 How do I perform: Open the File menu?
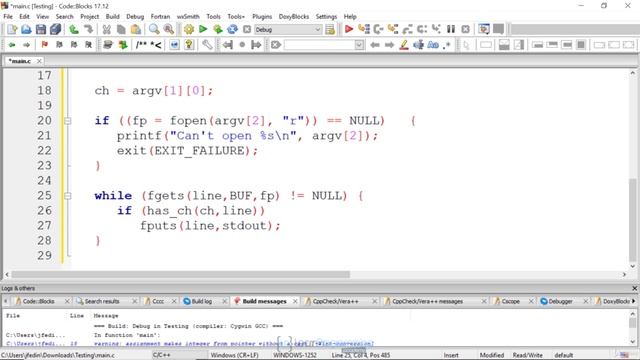click(8, 16)
